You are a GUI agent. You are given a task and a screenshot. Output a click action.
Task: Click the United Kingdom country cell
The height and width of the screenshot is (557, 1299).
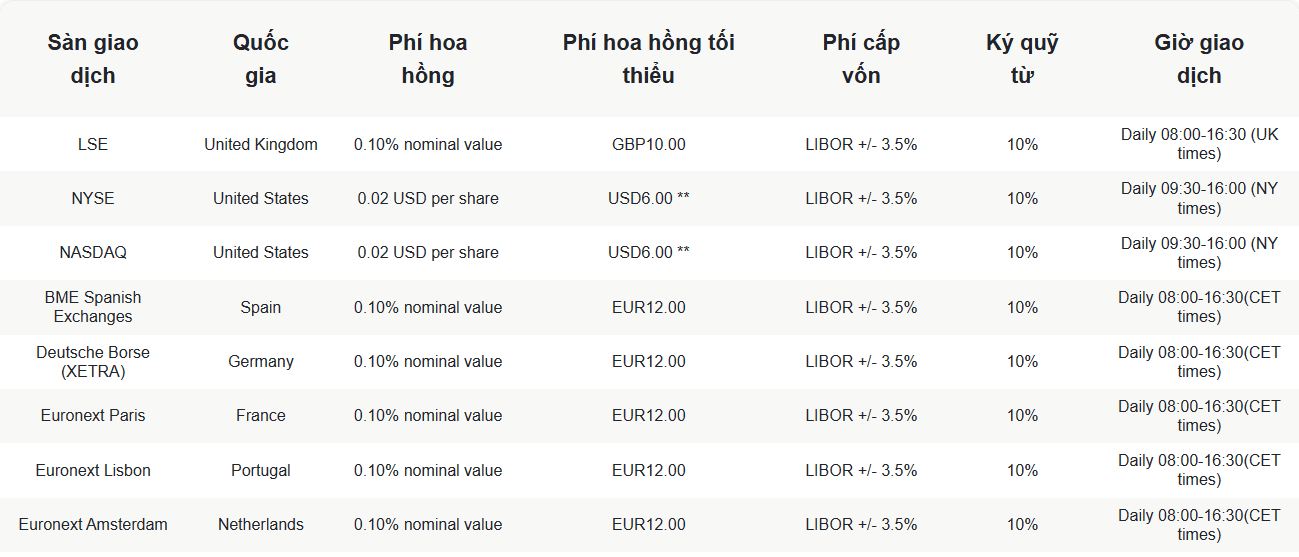(x=261, y=144)
